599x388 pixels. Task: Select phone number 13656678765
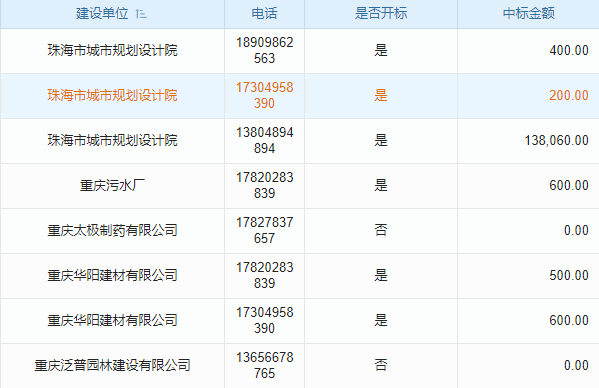tap(264, 366)
